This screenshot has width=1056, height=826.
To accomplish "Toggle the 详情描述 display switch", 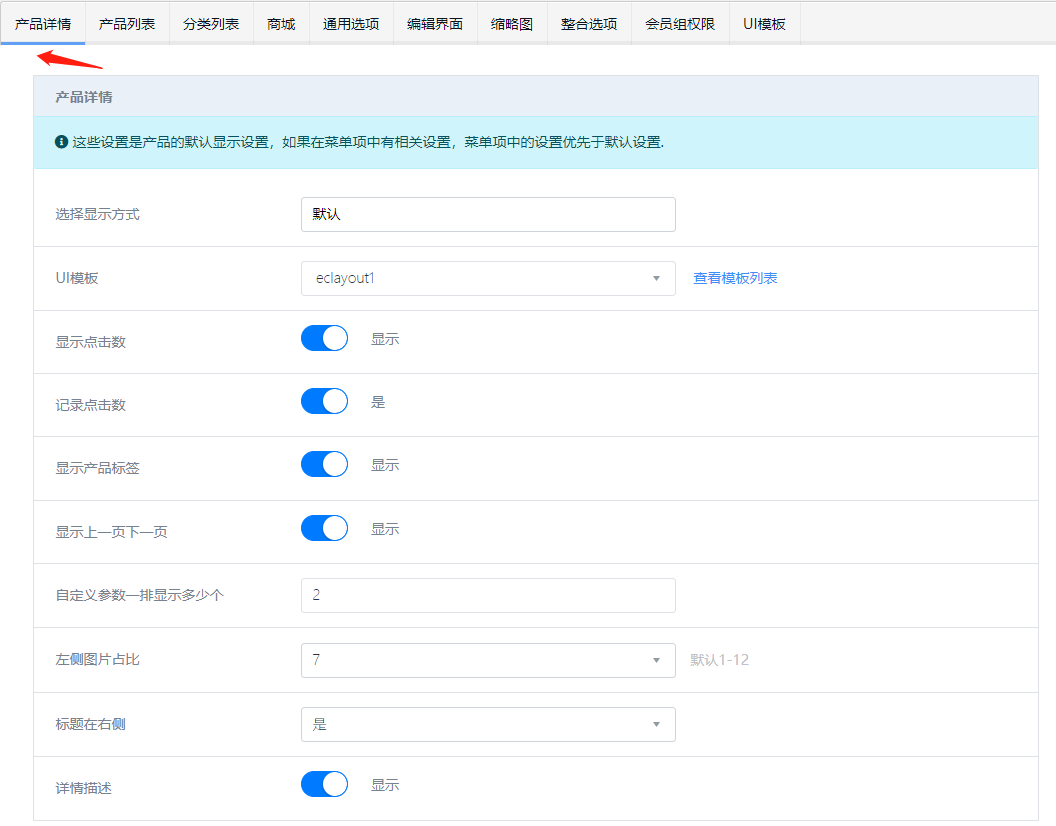I will (x=324, y=785).
